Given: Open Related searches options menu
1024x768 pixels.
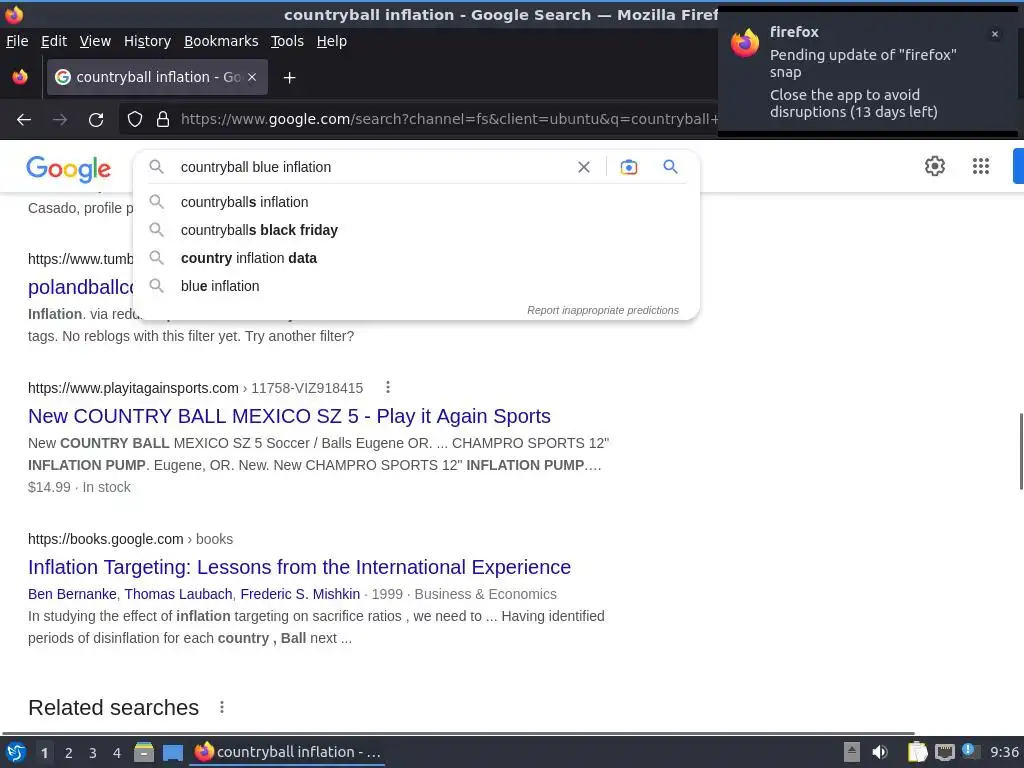Looking at the screenshot, I should 222,707.
